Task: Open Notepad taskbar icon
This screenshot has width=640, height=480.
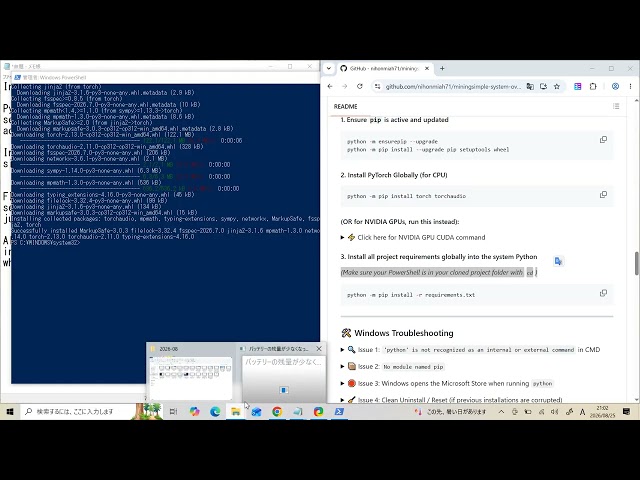Action: [298, 411]
